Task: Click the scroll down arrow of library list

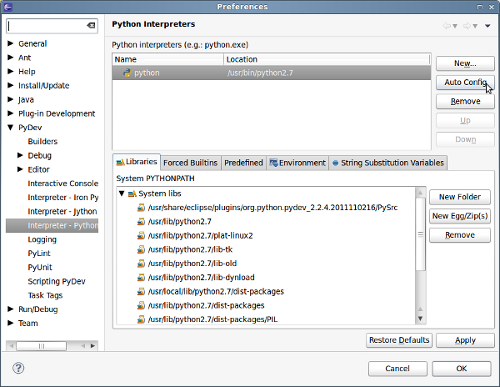Action: pos(421,319)
